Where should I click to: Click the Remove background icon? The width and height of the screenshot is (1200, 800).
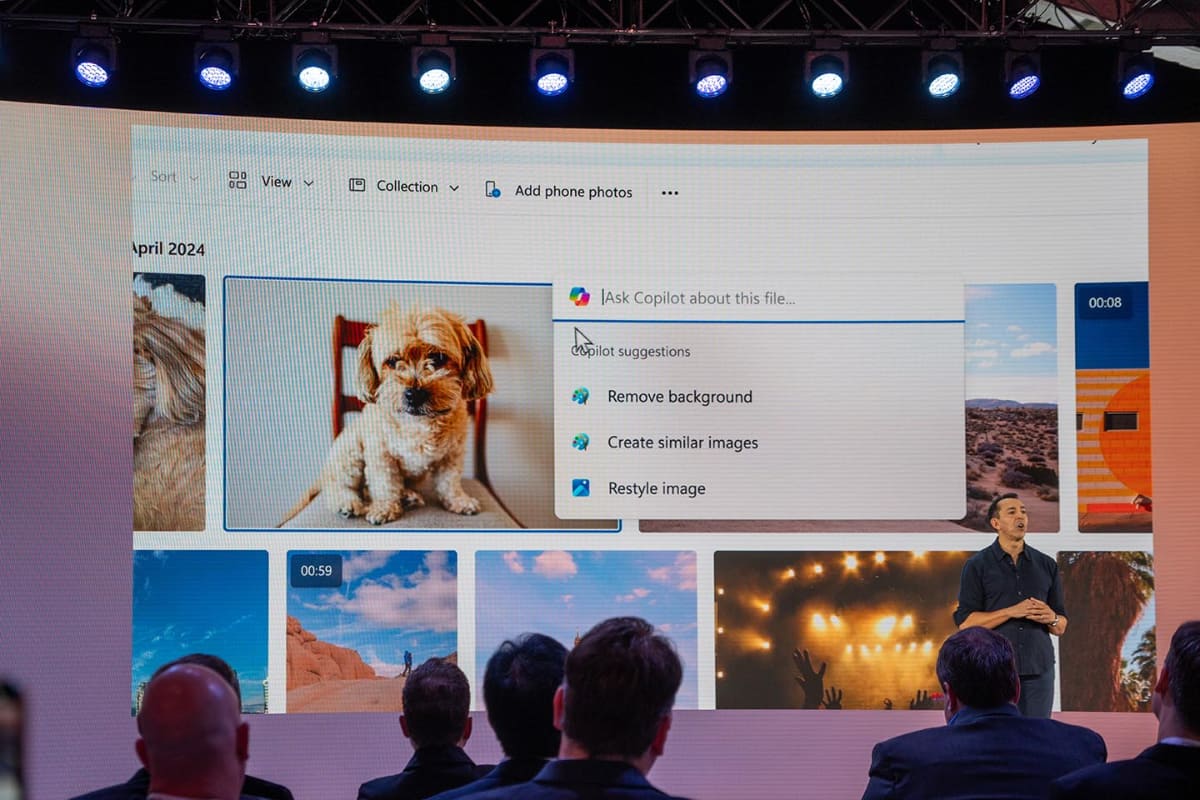pyautogui.click(x=580, y=396)
